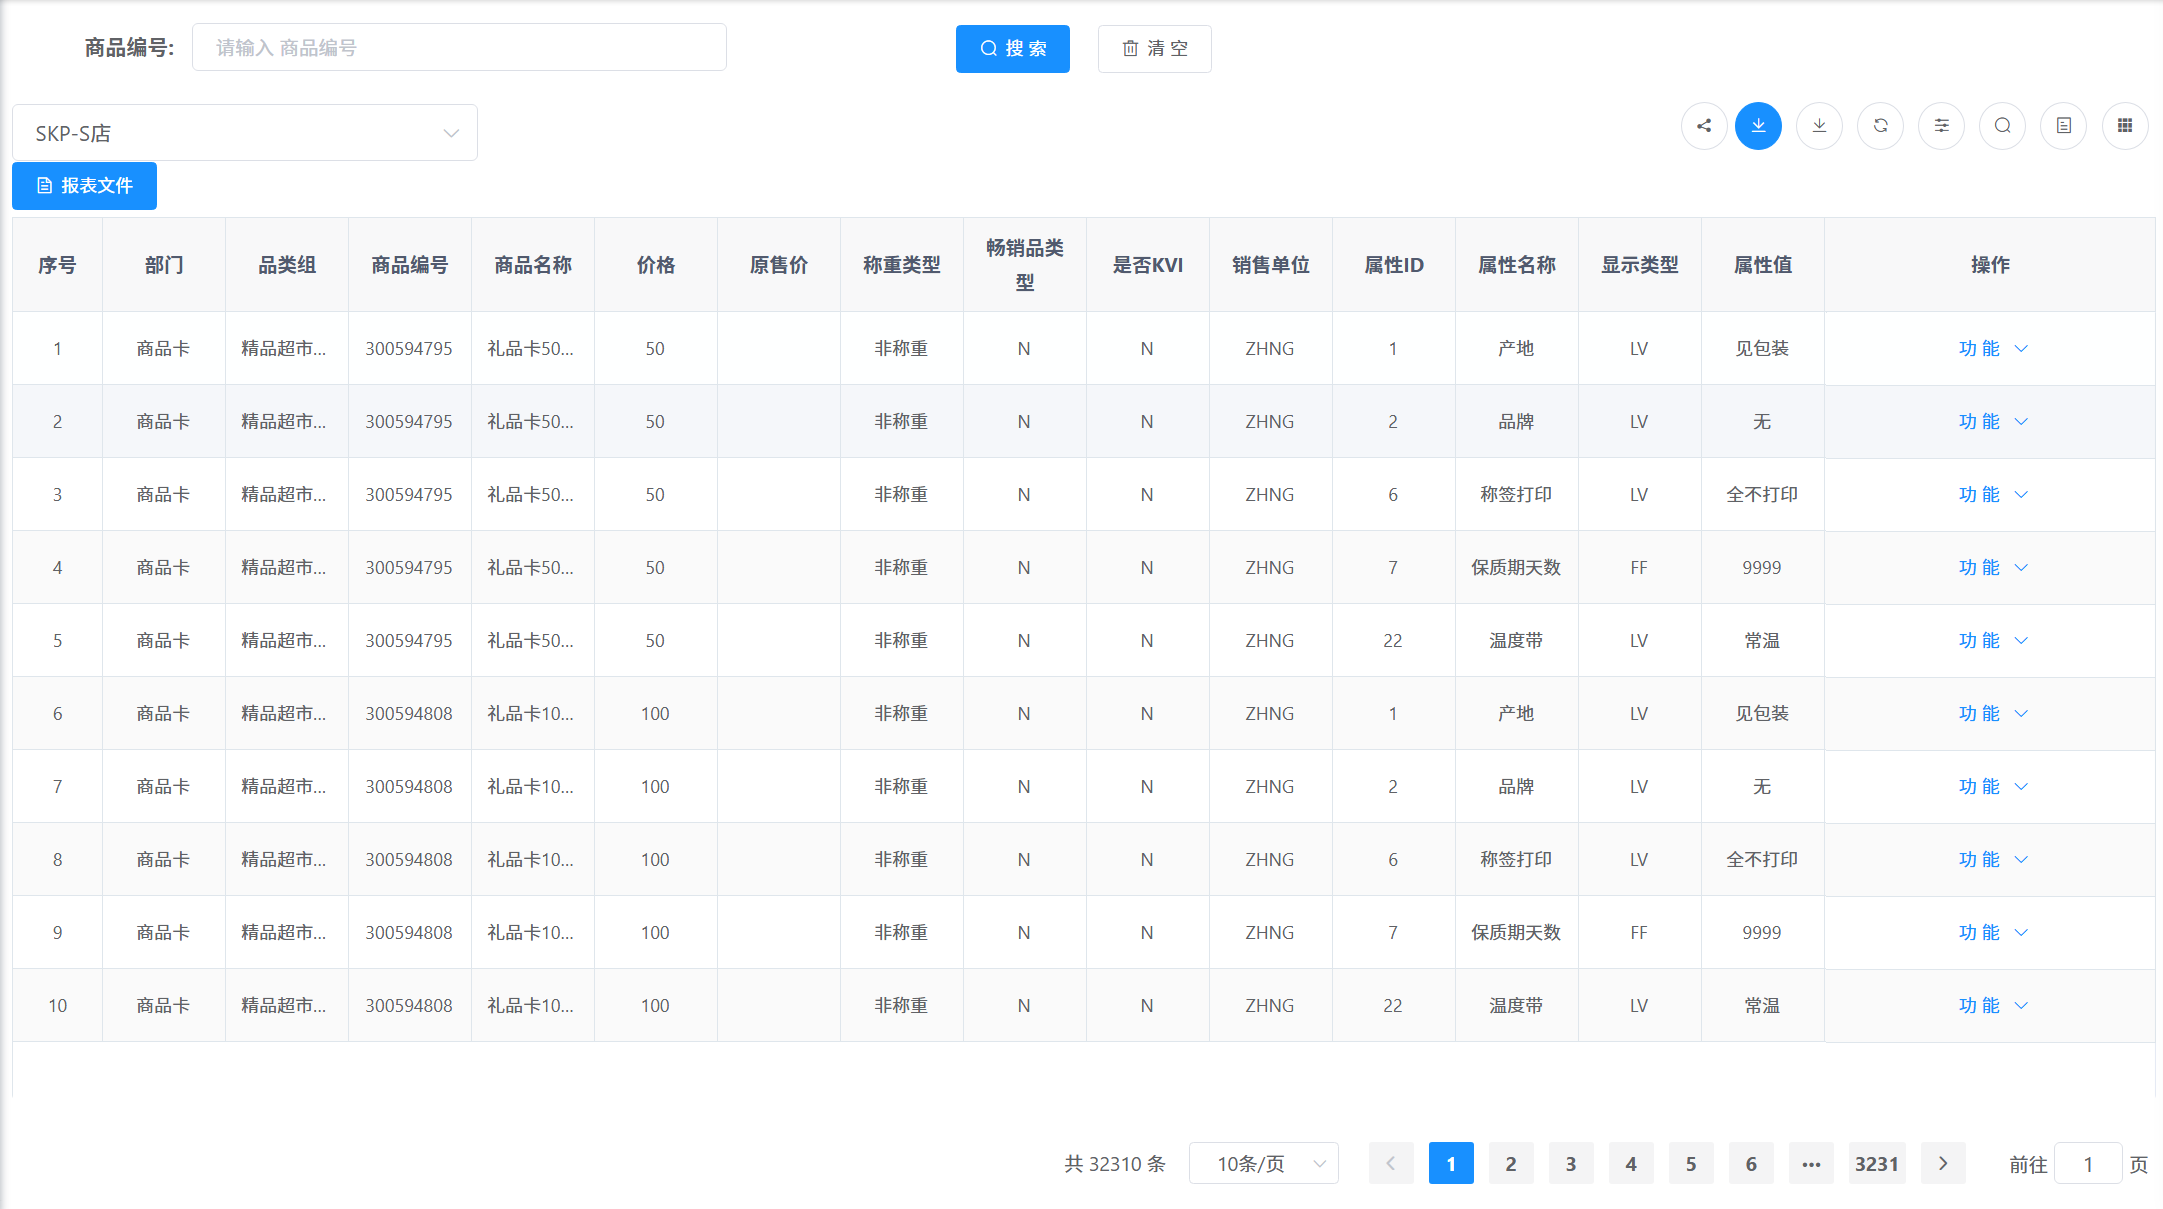2163x1209 pixels.
Task: Click the circular magnifier toolbar icon
Action: click(x=2002, y=126)
